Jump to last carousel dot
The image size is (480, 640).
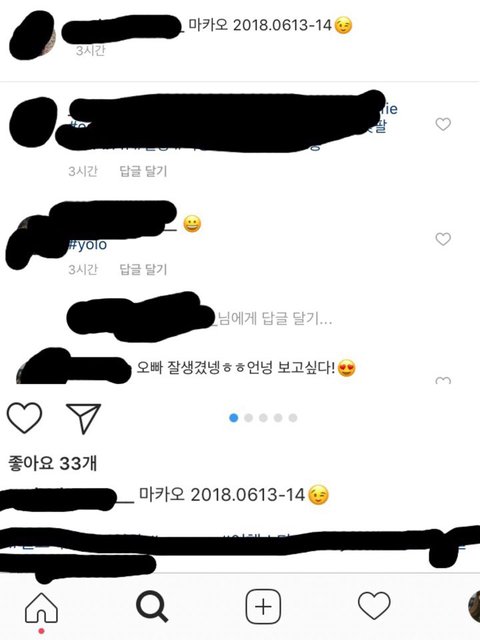tap(293, 418)
